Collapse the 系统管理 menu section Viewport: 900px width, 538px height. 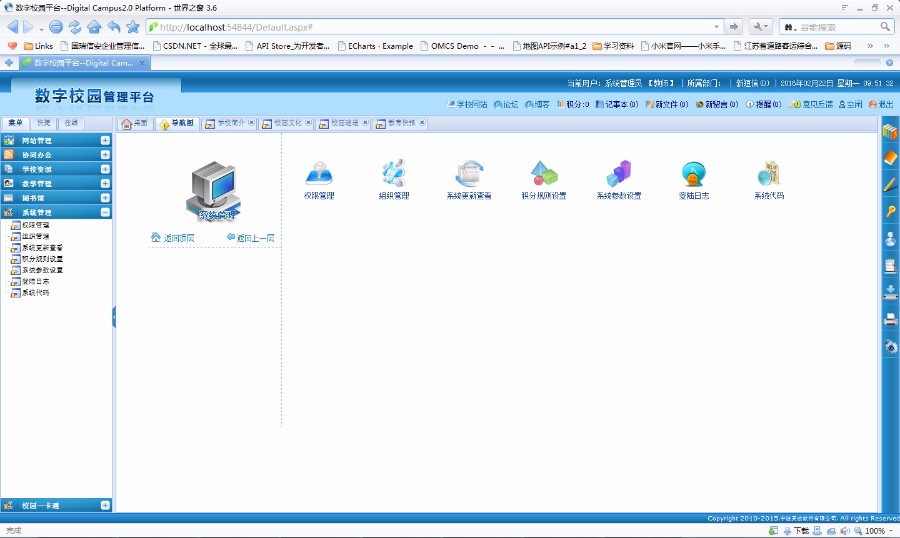(x=105, y=212)
